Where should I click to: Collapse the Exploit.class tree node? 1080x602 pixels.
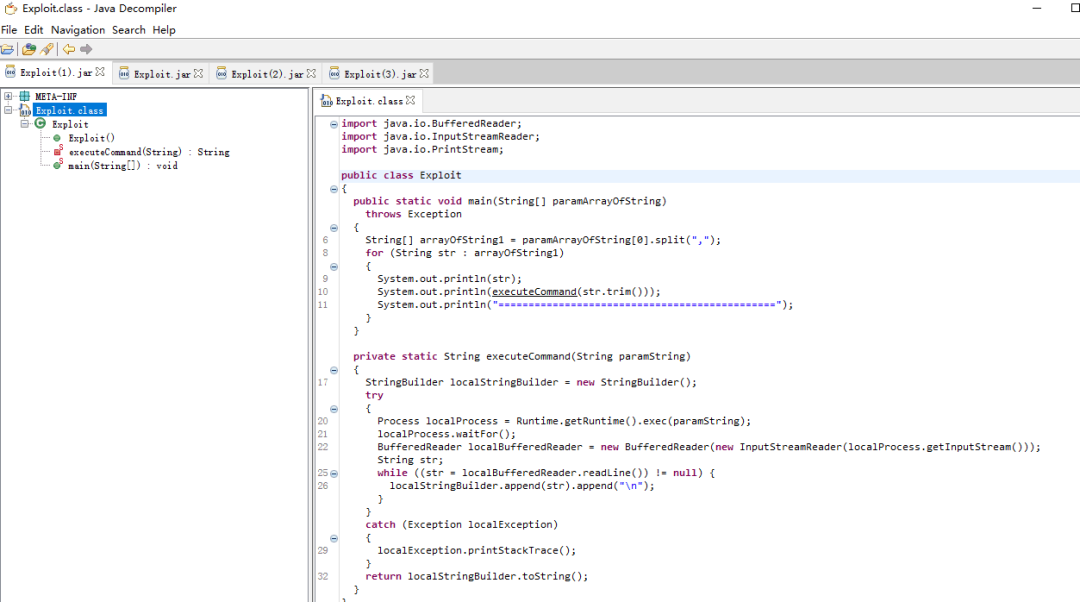point(8,110)
